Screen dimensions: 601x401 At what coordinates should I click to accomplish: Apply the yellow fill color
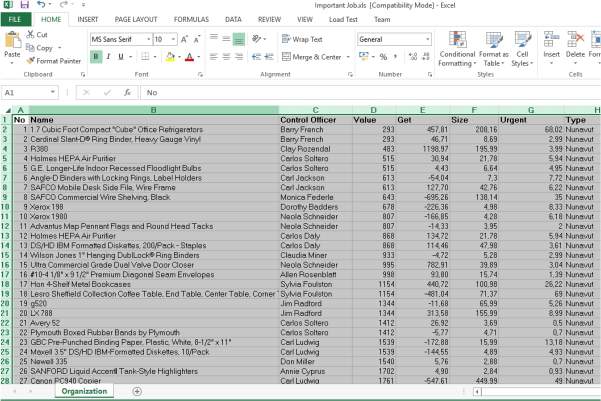coord(170,57)
